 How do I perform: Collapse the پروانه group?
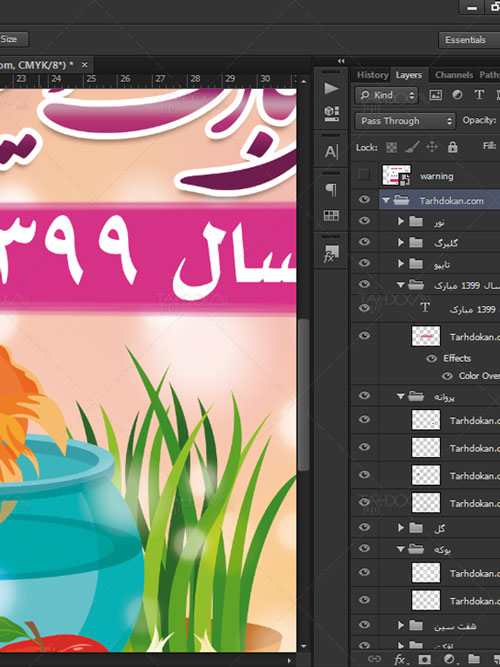pos(400,396)
